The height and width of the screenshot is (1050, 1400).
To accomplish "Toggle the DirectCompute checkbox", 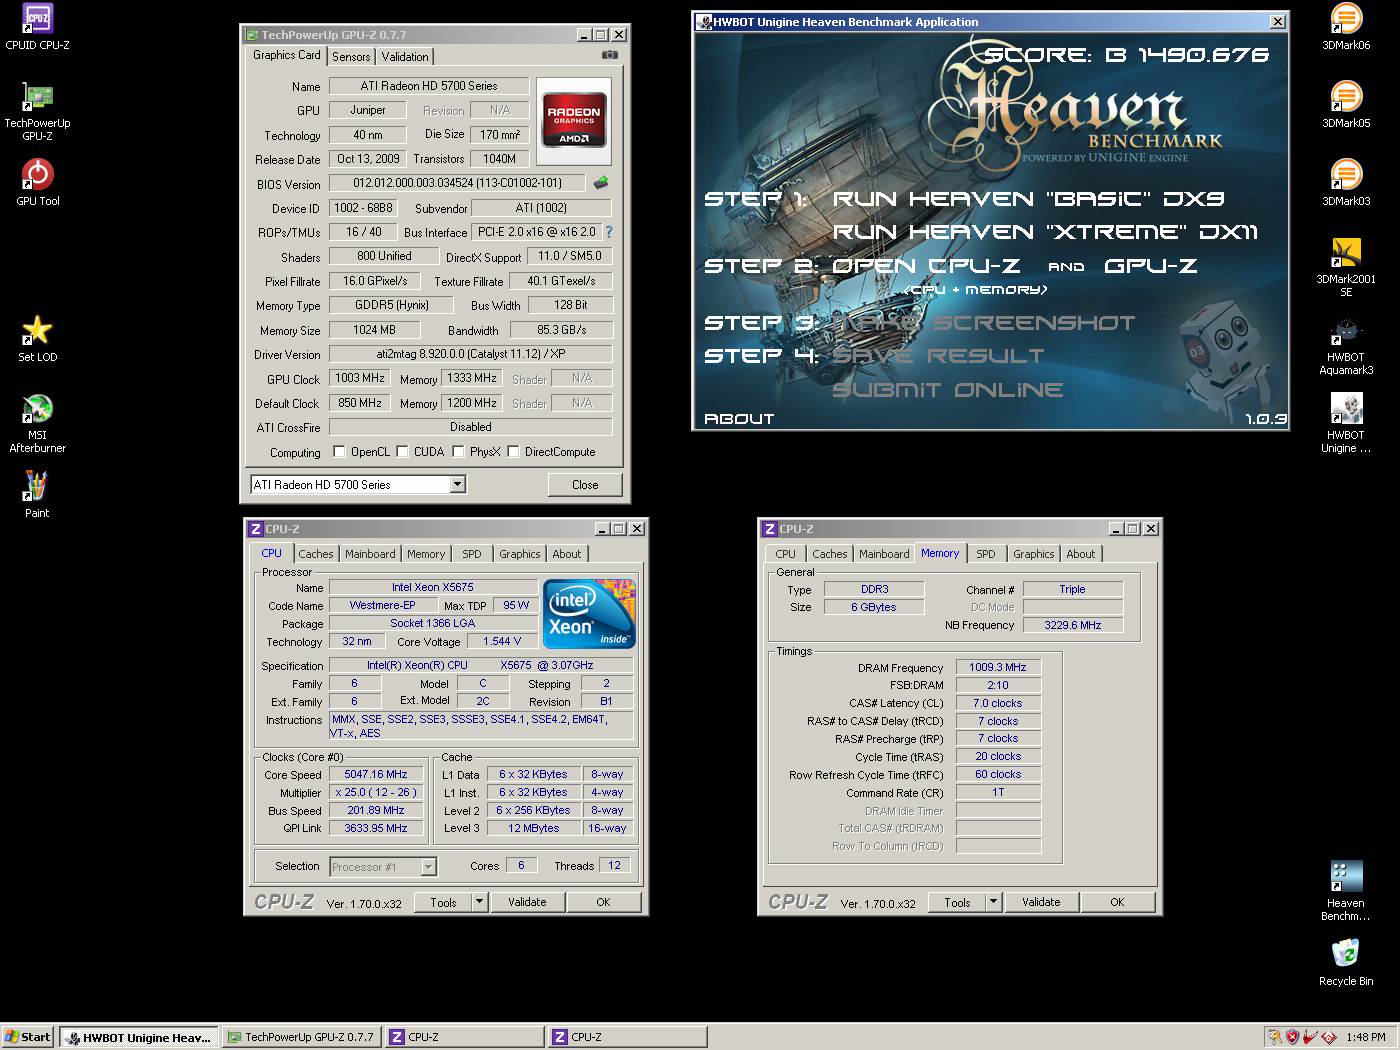I will [x=513, y=452].
